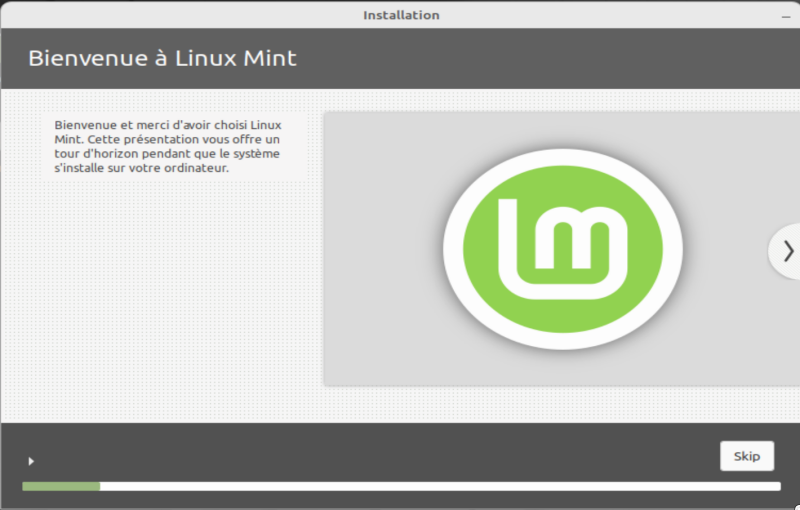Screen dimensions: 800x510
Task: Click the 'Installation' window title
Action: (x=401, y=15)
